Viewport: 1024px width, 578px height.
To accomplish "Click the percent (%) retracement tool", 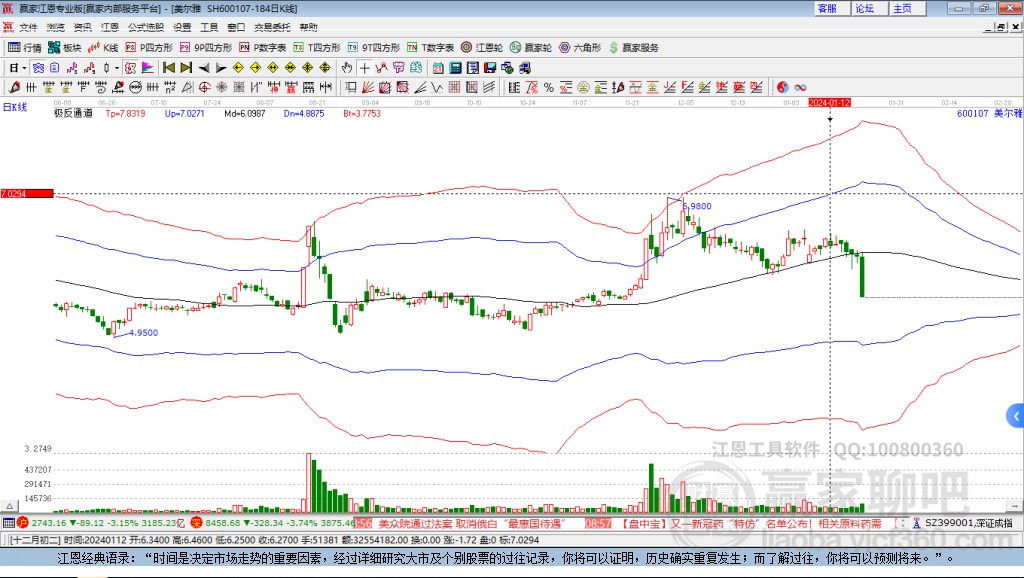I will [549, 88].
